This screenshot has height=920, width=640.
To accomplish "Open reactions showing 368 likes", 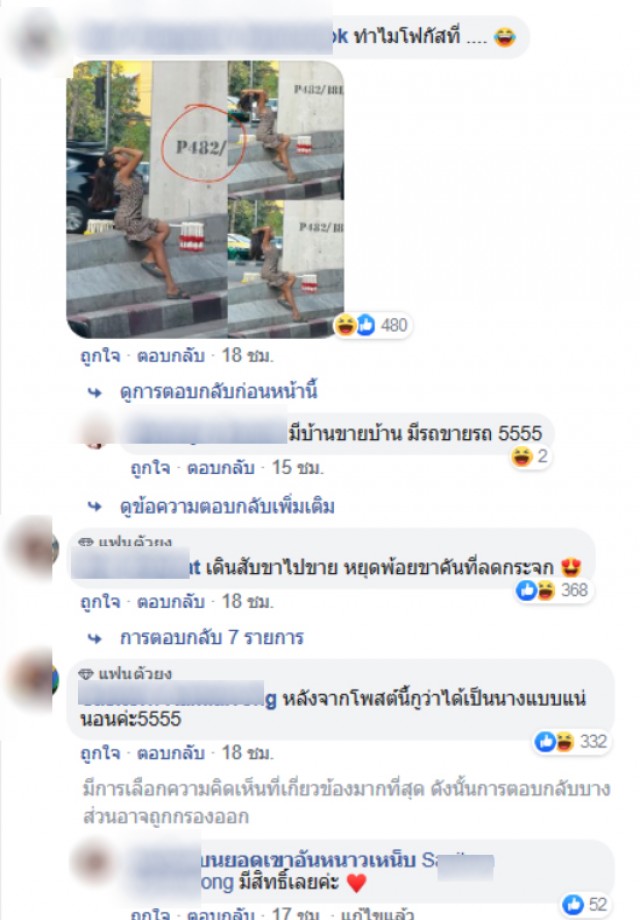I will coord(554,590).
